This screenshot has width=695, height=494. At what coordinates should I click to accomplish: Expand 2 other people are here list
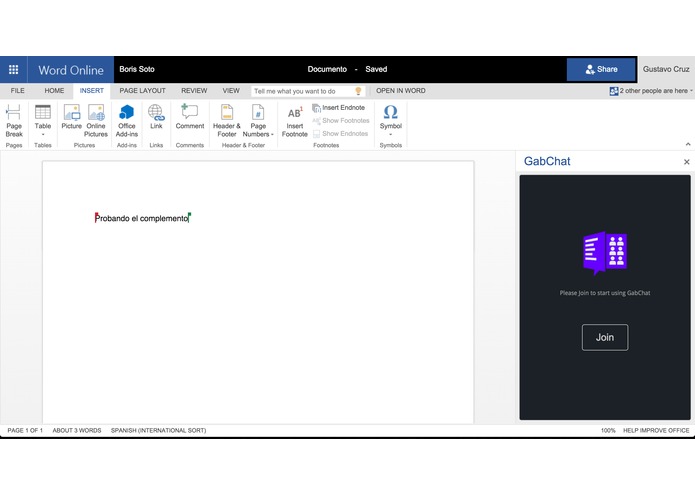651,91
